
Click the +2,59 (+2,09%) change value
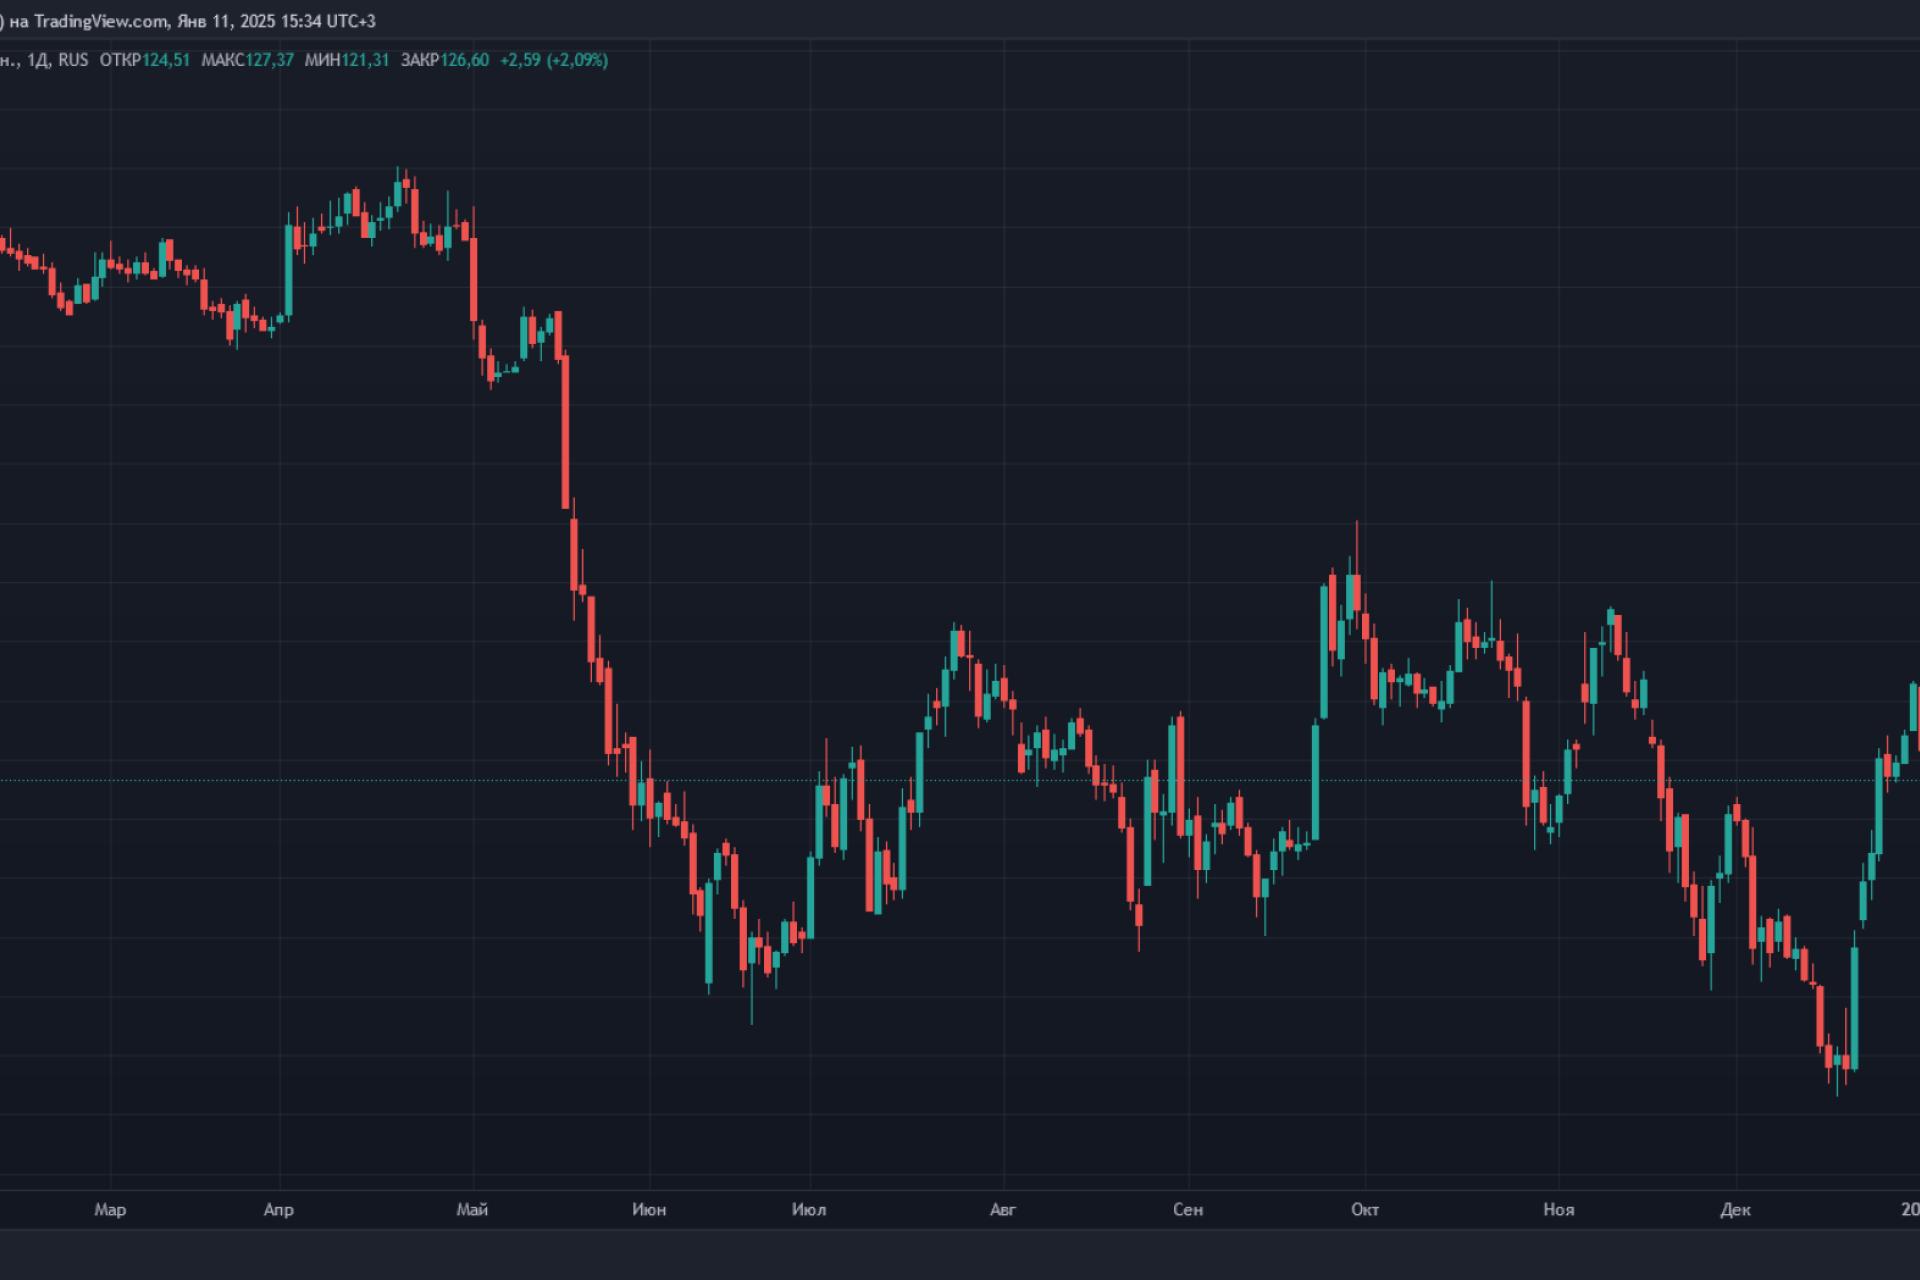(x=554, y=60)
